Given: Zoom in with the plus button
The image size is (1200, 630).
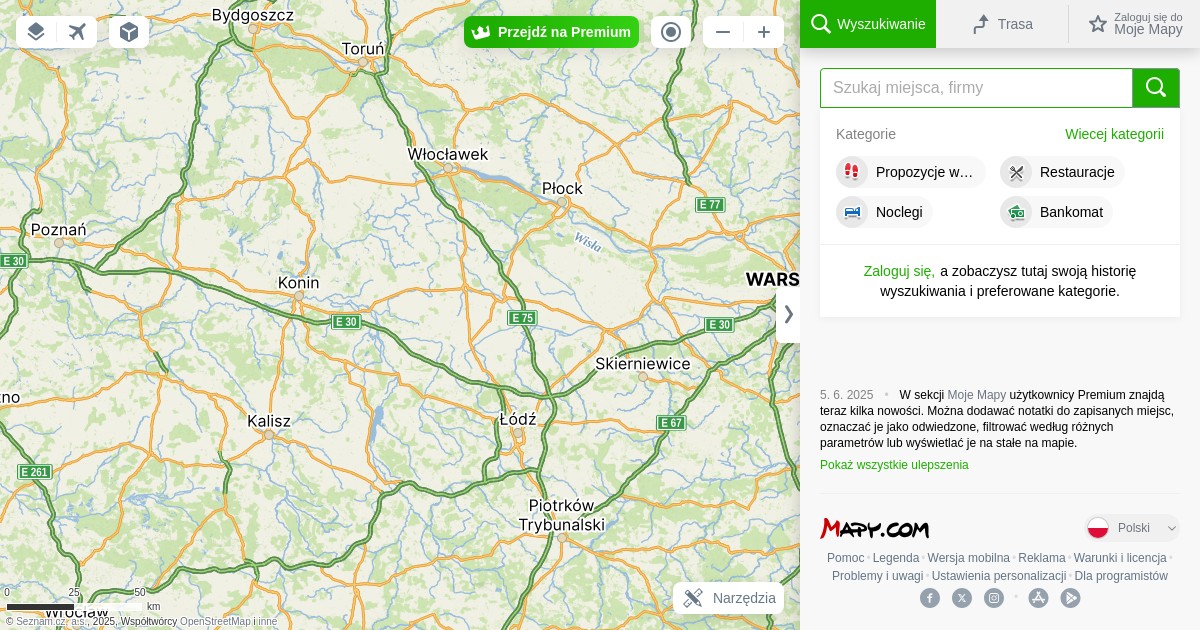Looking at the screenshot, I should [x=764, y=32].
